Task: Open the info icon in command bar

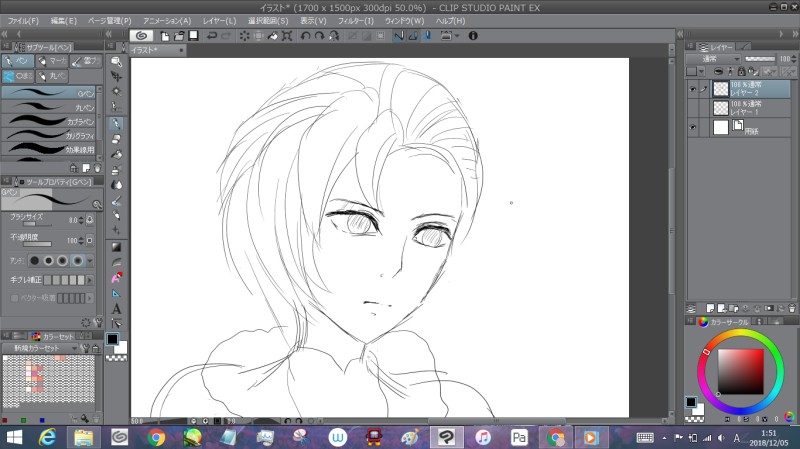Action: point(473,36)
